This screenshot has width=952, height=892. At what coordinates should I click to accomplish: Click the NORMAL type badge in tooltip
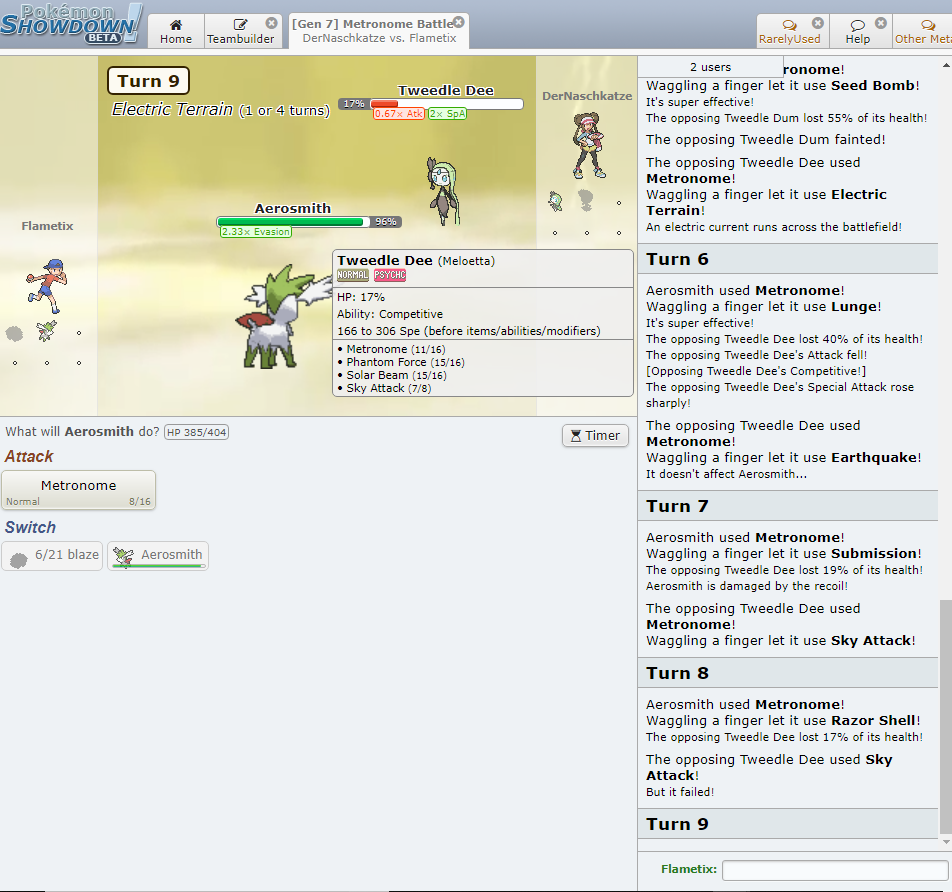[x=353, y=275]
